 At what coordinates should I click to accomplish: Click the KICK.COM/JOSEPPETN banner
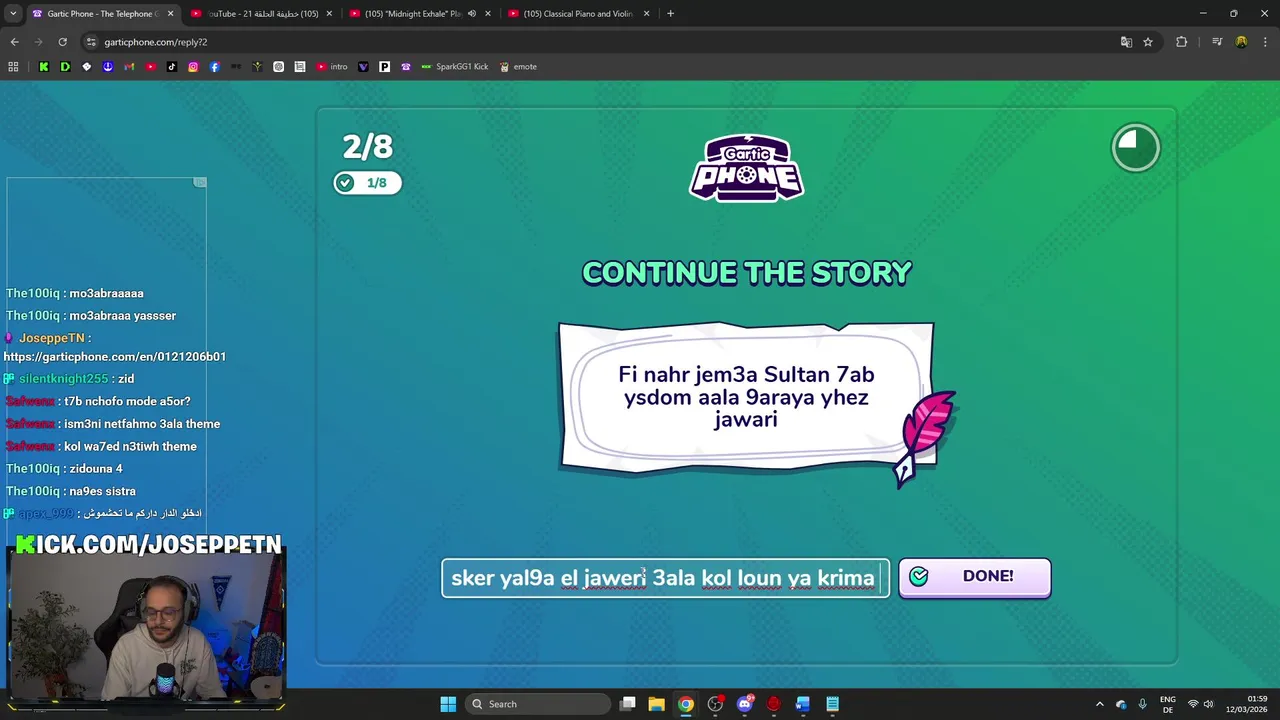click(148, 545)
